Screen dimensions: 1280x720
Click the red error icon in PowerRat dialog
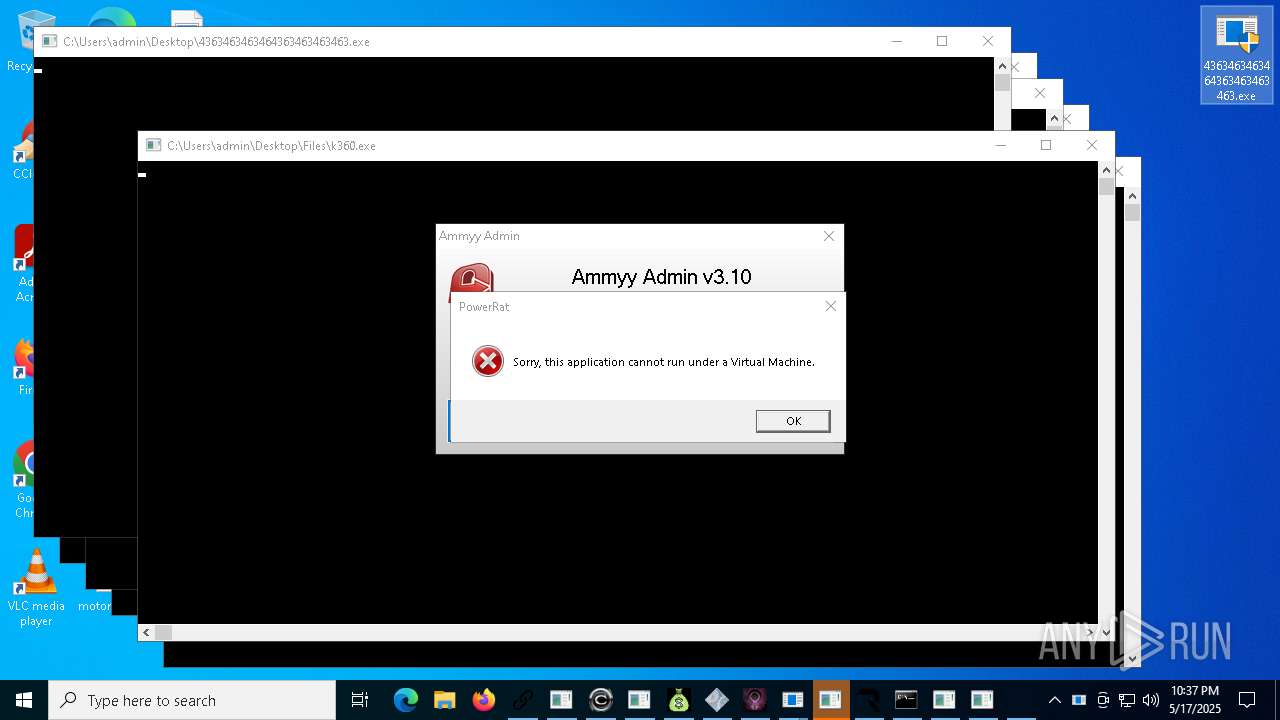coord(488,361)
